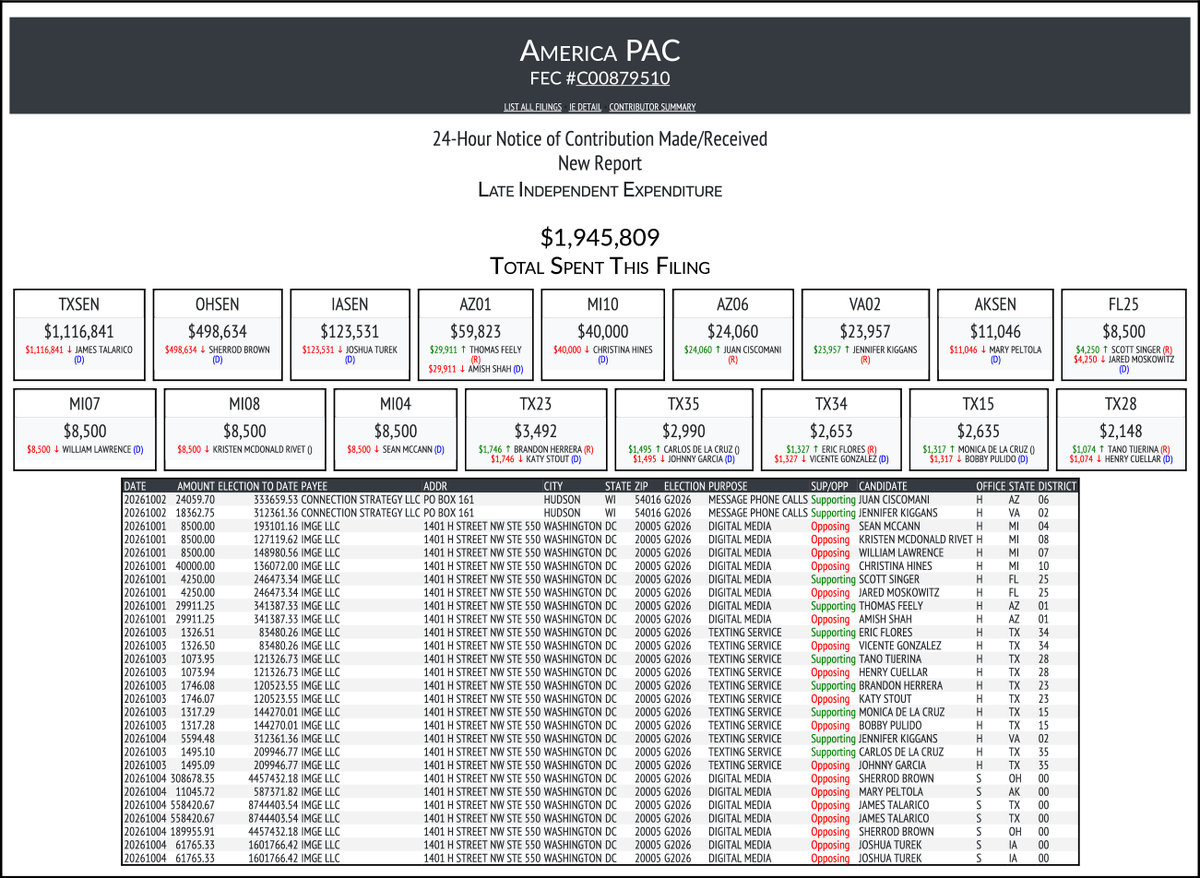Go to the IE DETAIL link
This screenshot has width=1200, height=878.
point(585,107)
